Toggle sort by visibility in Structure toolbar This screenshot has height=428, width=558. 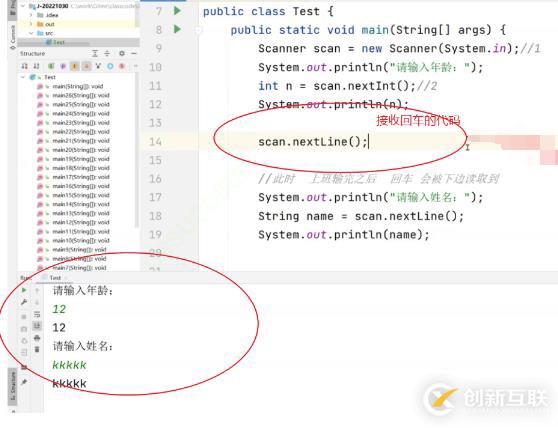(25, 66)
